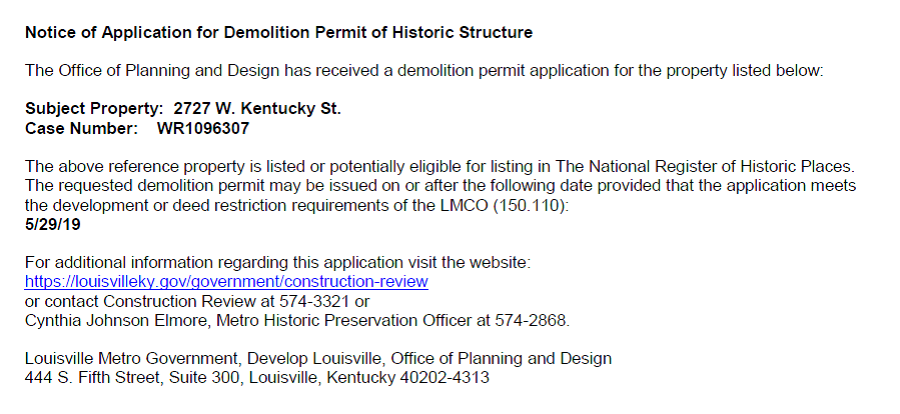
Task: Select case number WR1096307
Action: (x=202, y=128)
